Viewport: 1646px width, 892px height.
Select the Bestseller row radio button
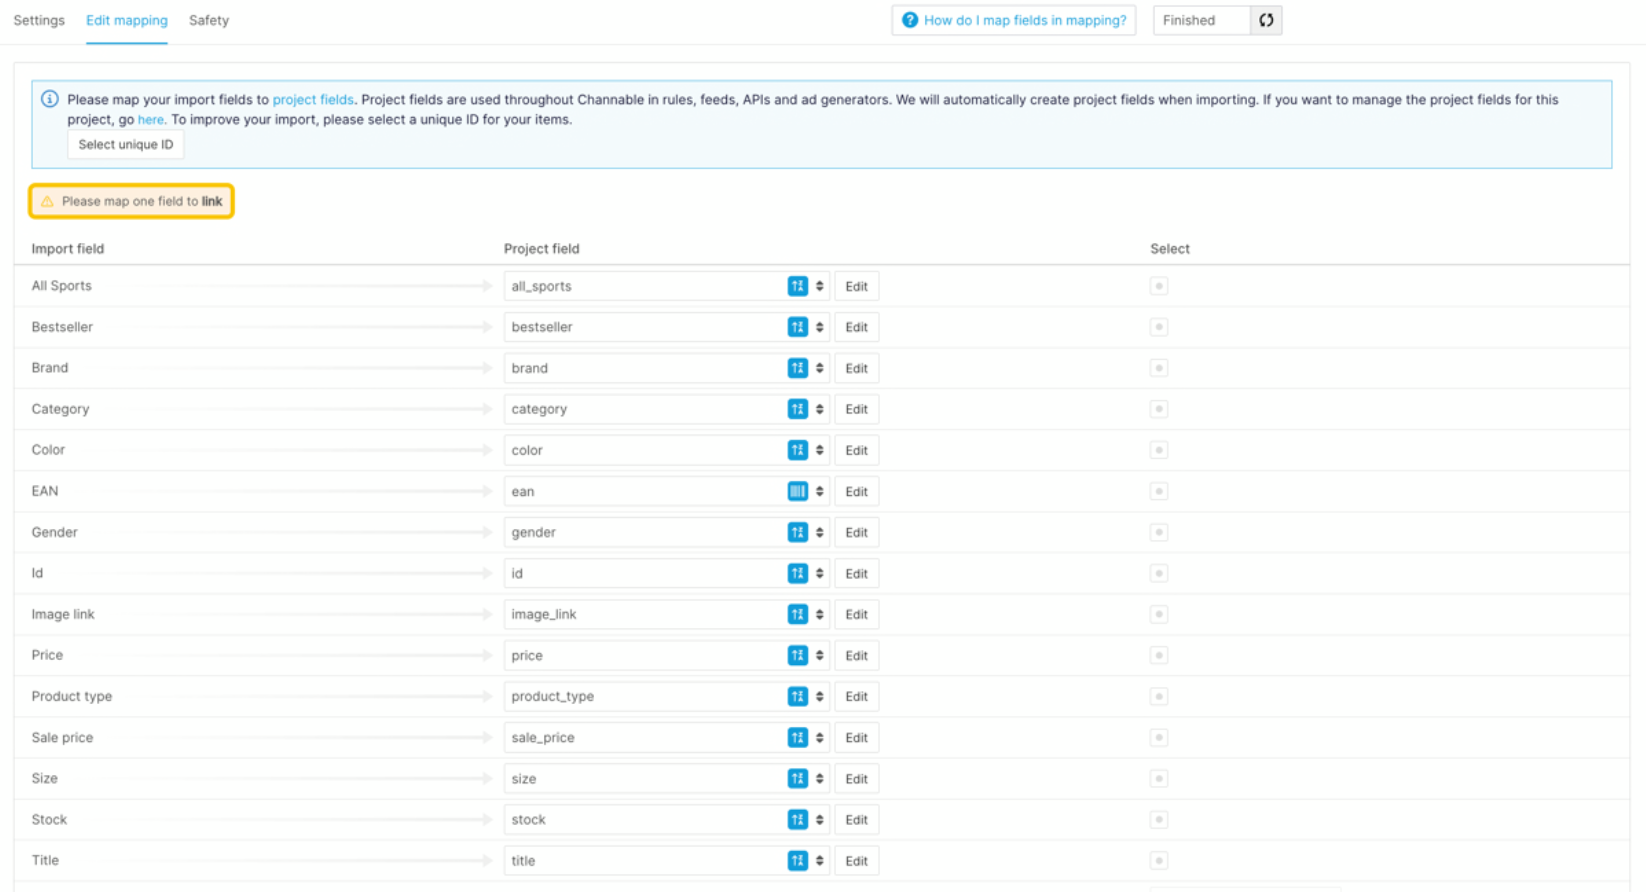click(1159, 327)
